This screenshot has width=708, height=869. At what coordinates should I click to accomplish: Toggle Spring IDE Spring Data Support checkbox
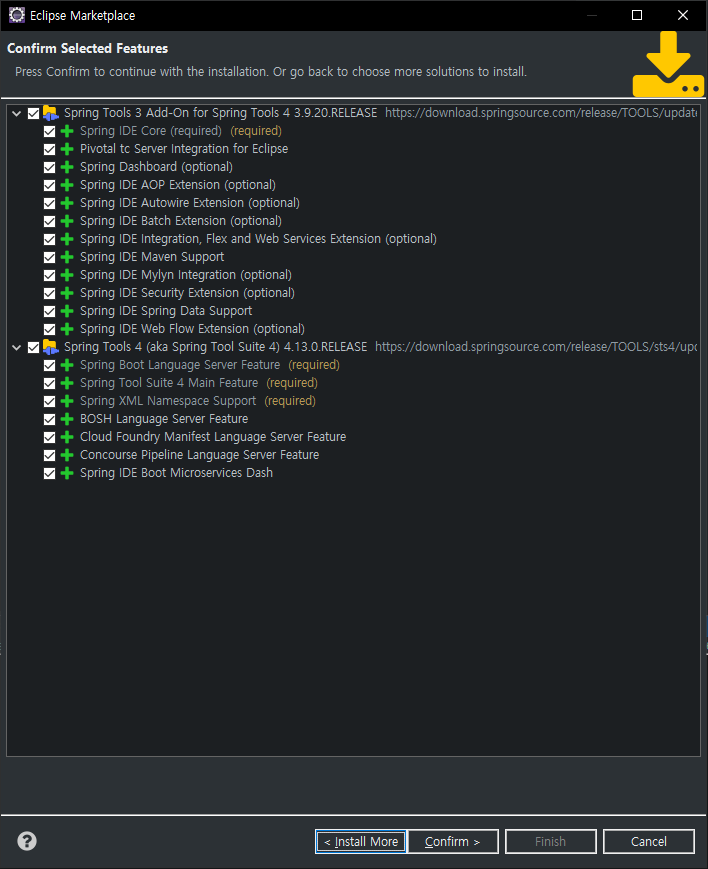[x=49, y=311]
